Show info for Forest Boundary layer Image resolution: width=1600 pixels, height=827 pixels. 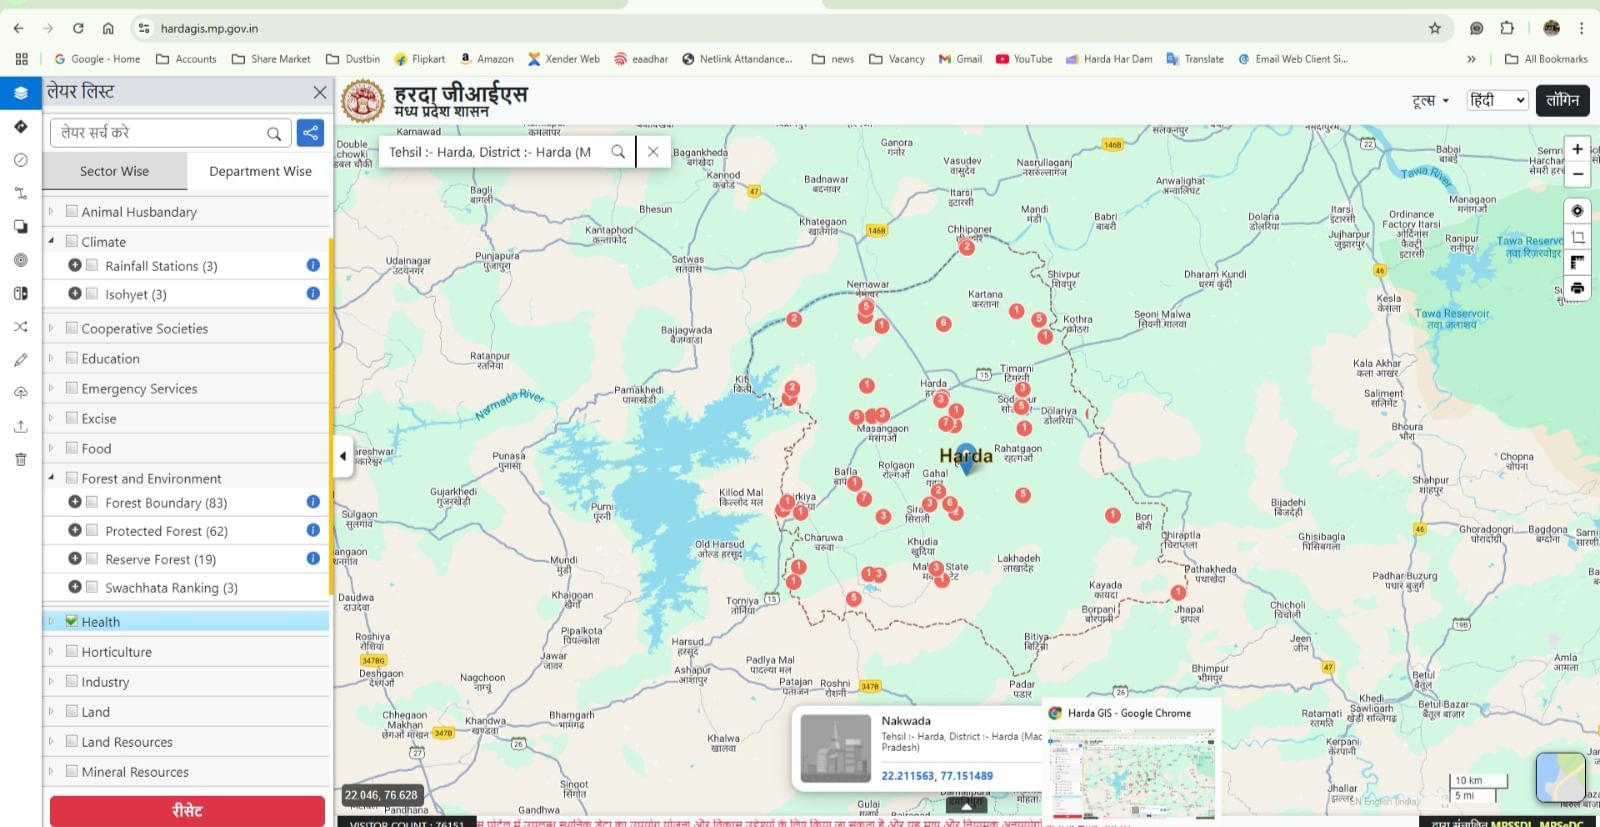313,502
